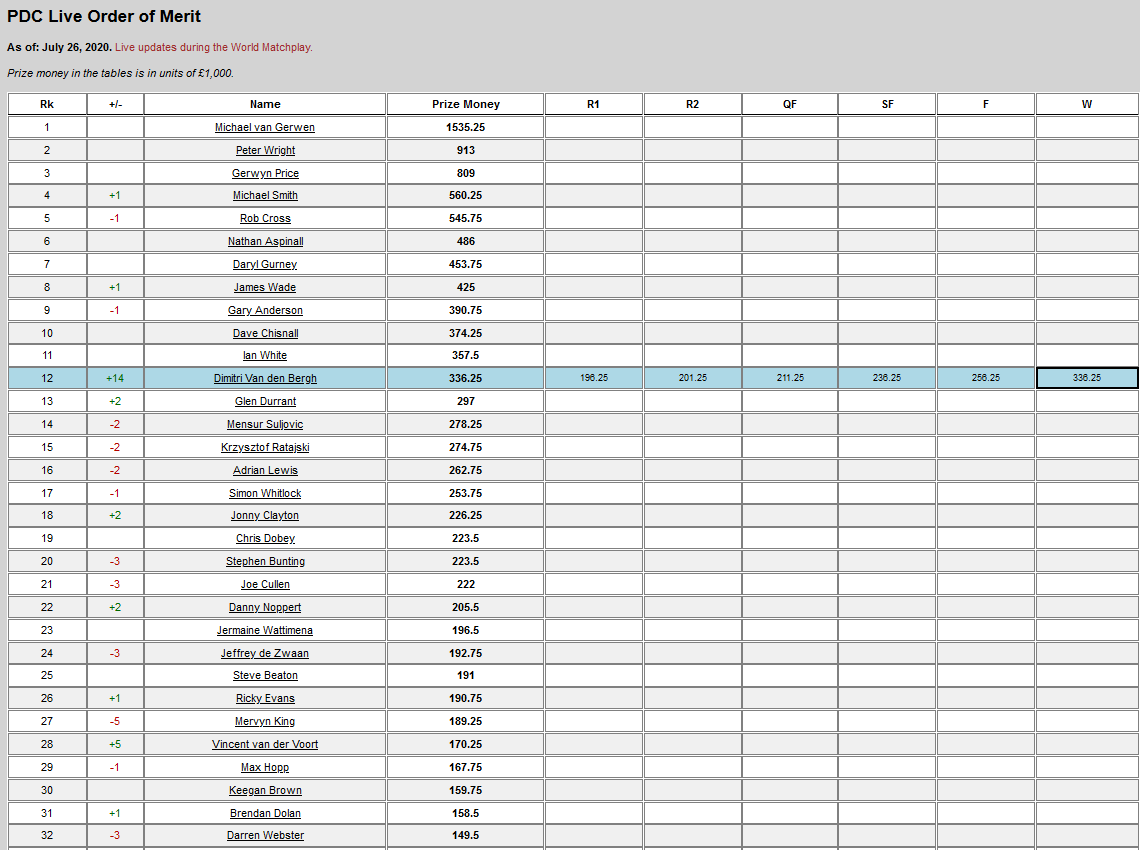Viewport: 1140px width, 850px height.
Task: Click the W column header
Action: [1087, 104]
